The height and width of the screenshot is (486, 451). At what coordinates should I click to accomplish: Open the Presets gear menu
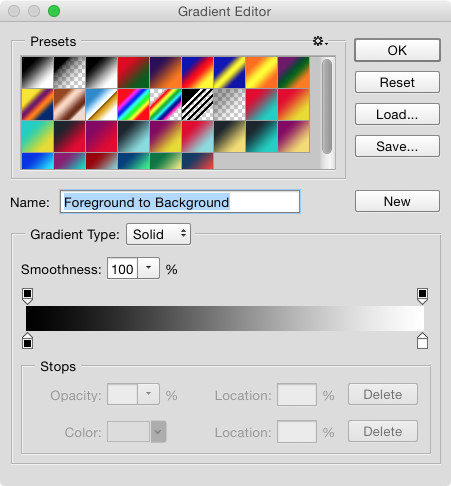tap(320, 41)
